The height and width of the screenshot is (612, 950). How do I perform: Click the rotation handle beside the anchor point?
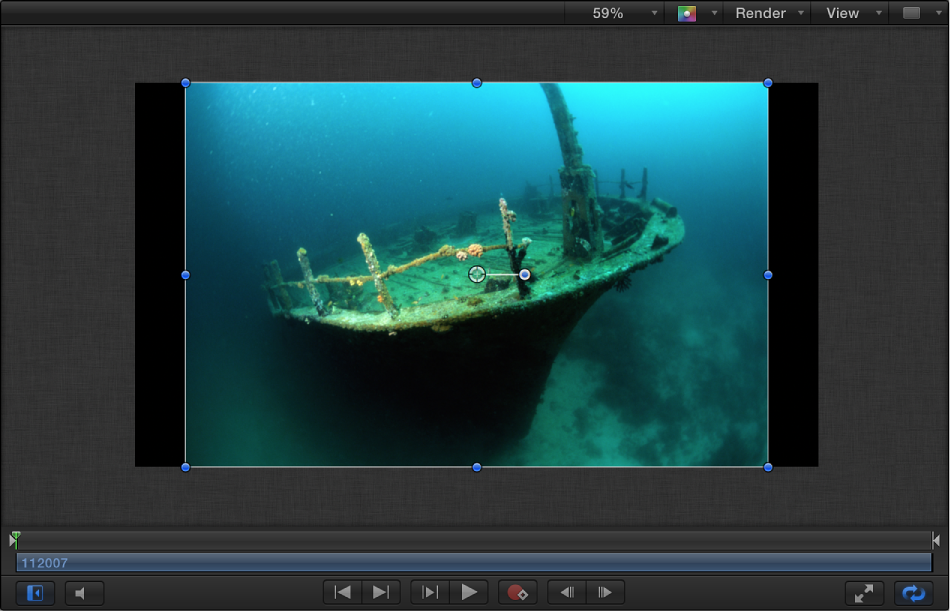click(x=525, y=274)
